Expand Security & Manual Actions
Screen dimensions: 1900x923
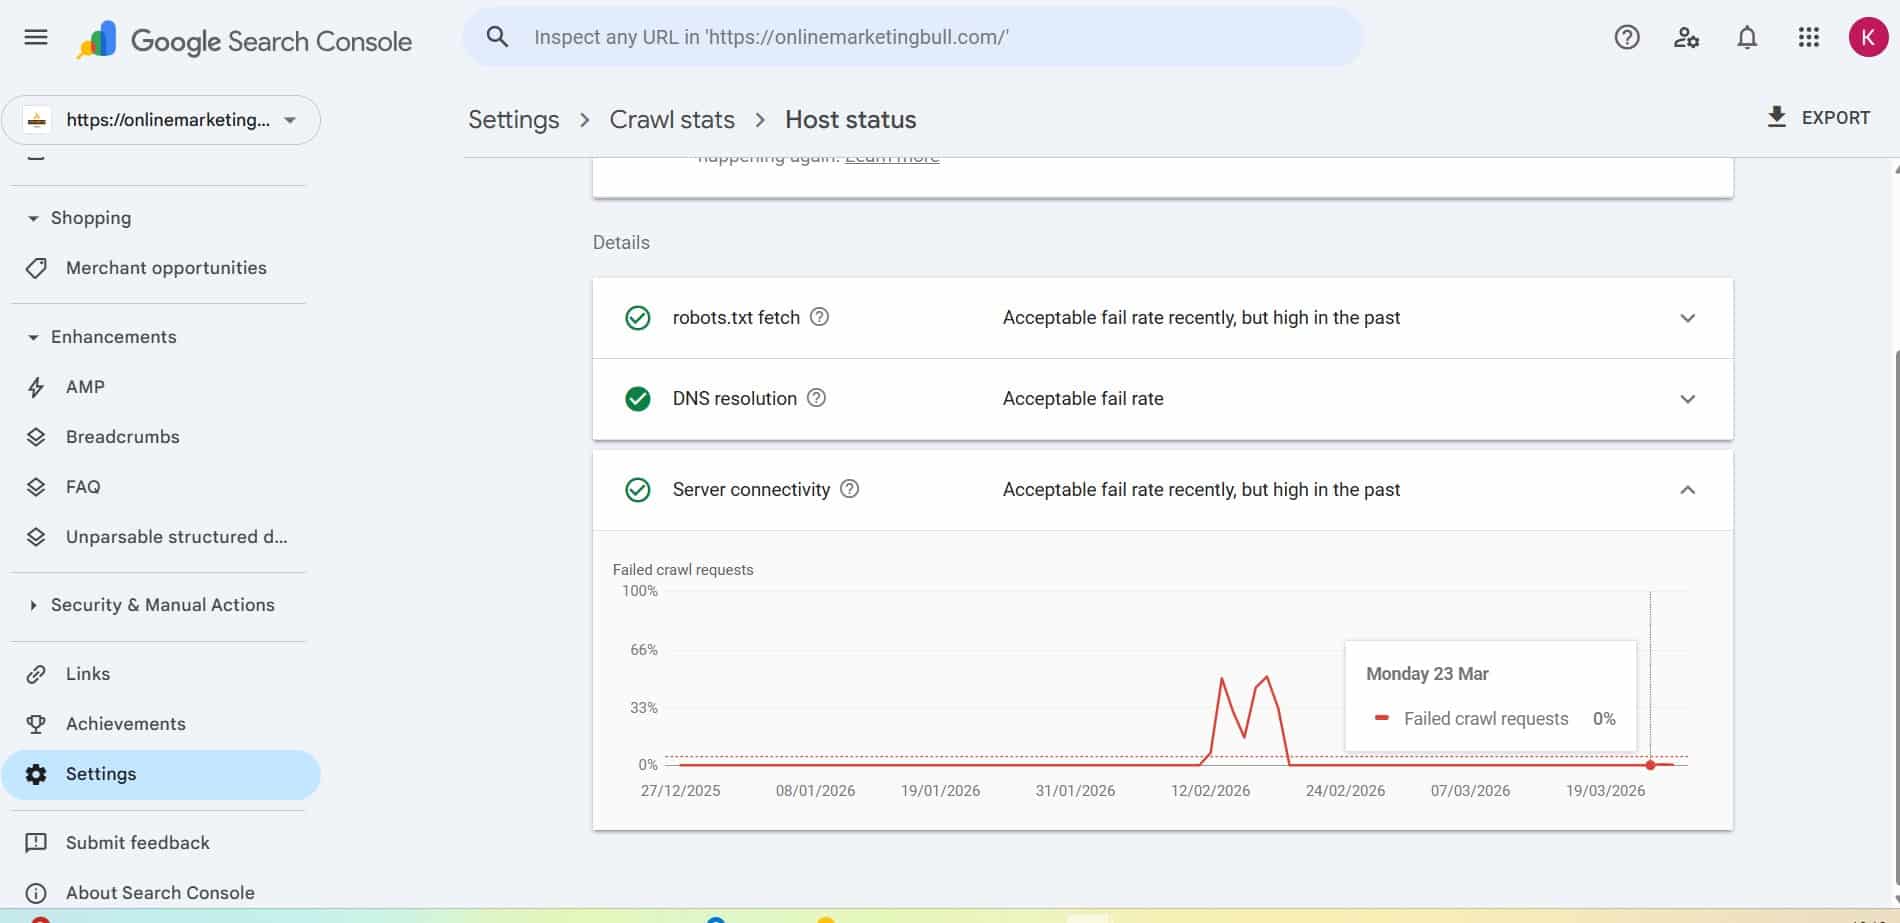(33, 604)
